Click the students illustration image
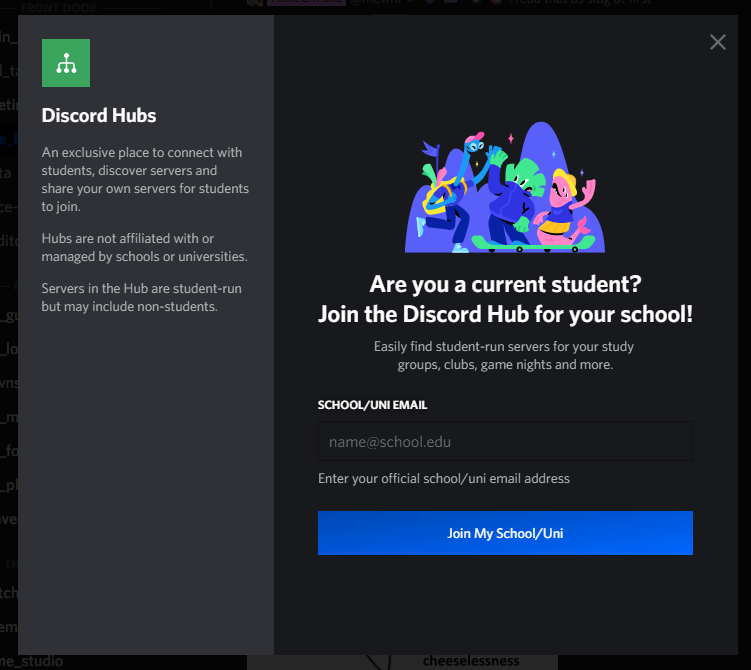Image resolution: width=751 pixels, height=670 pixels. pyautogui.click(x=505, y=187)
